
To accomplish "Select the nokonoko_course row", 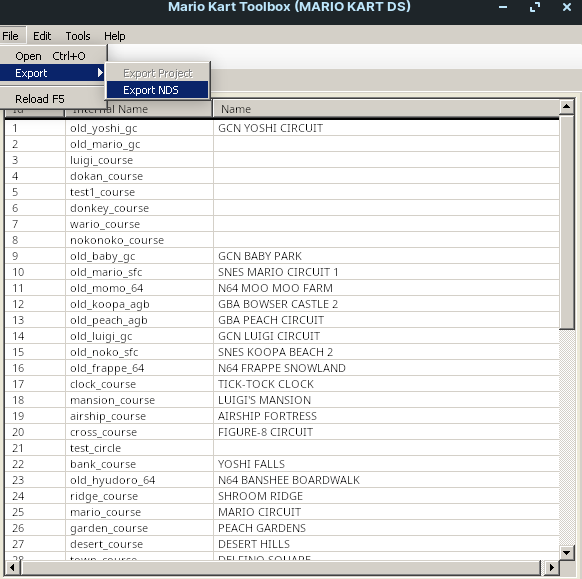I will (x=282, y=240).
